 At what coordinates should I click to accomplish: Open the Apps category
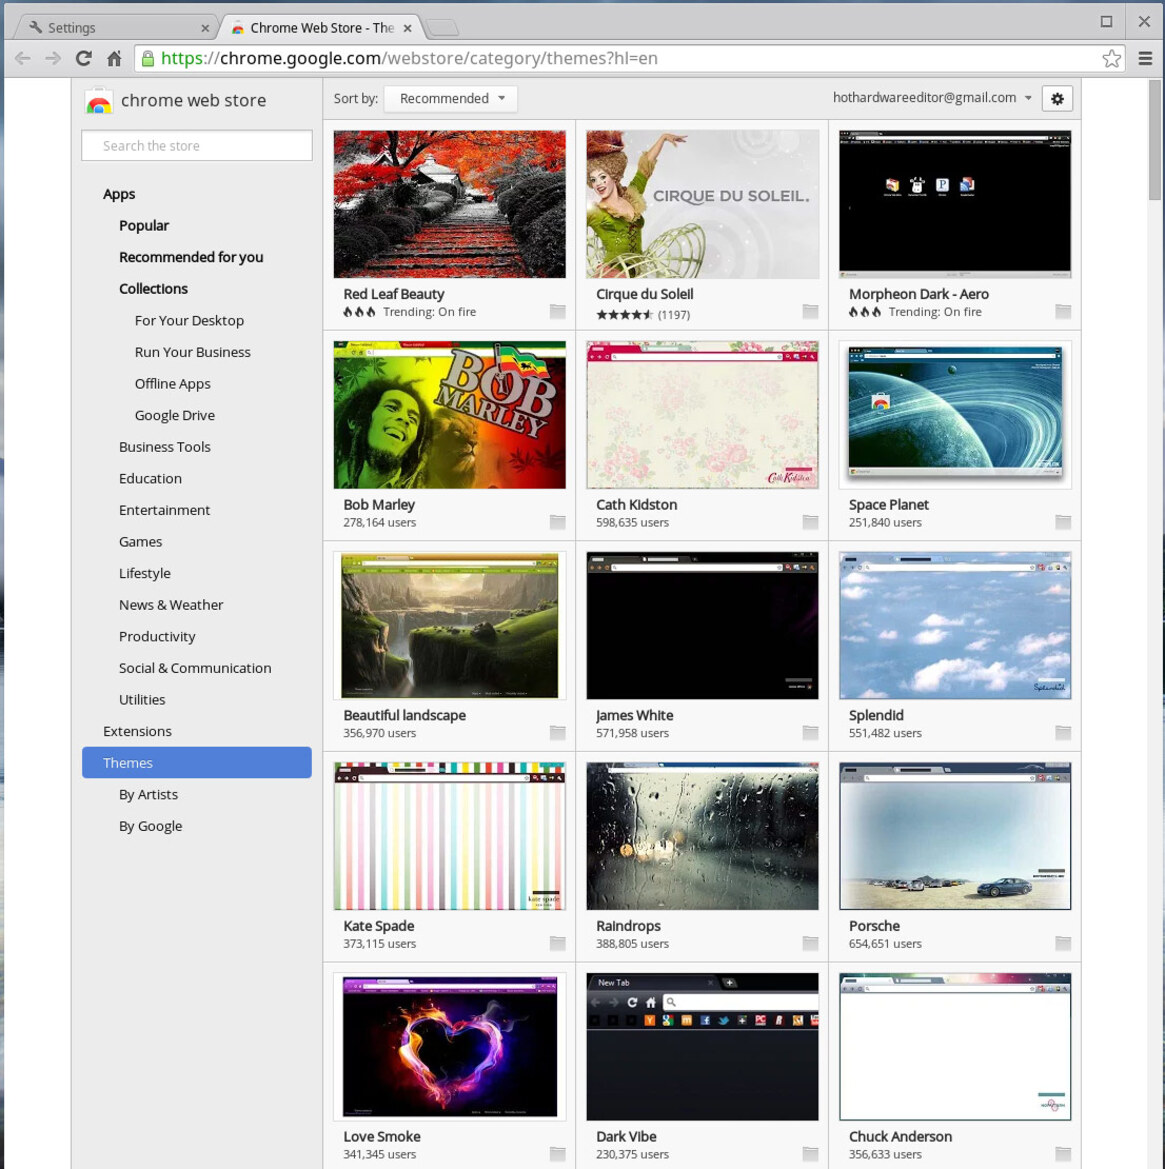pos(119,194)
